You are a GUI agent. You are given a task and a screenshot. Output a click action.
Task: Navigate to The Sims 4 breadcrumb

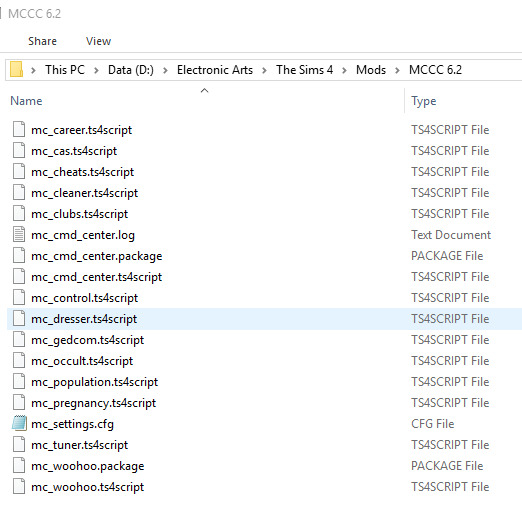point(304,70)
